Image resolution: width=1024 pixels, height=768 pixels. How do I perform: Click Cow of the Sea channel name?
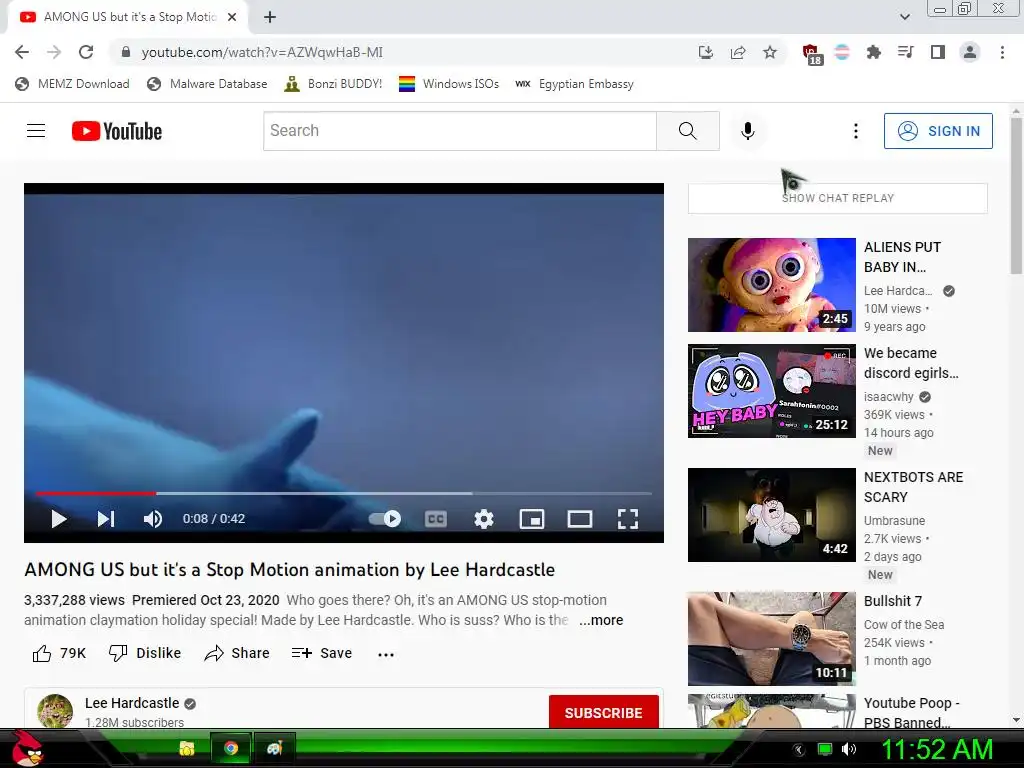click(x=904, y=624)
